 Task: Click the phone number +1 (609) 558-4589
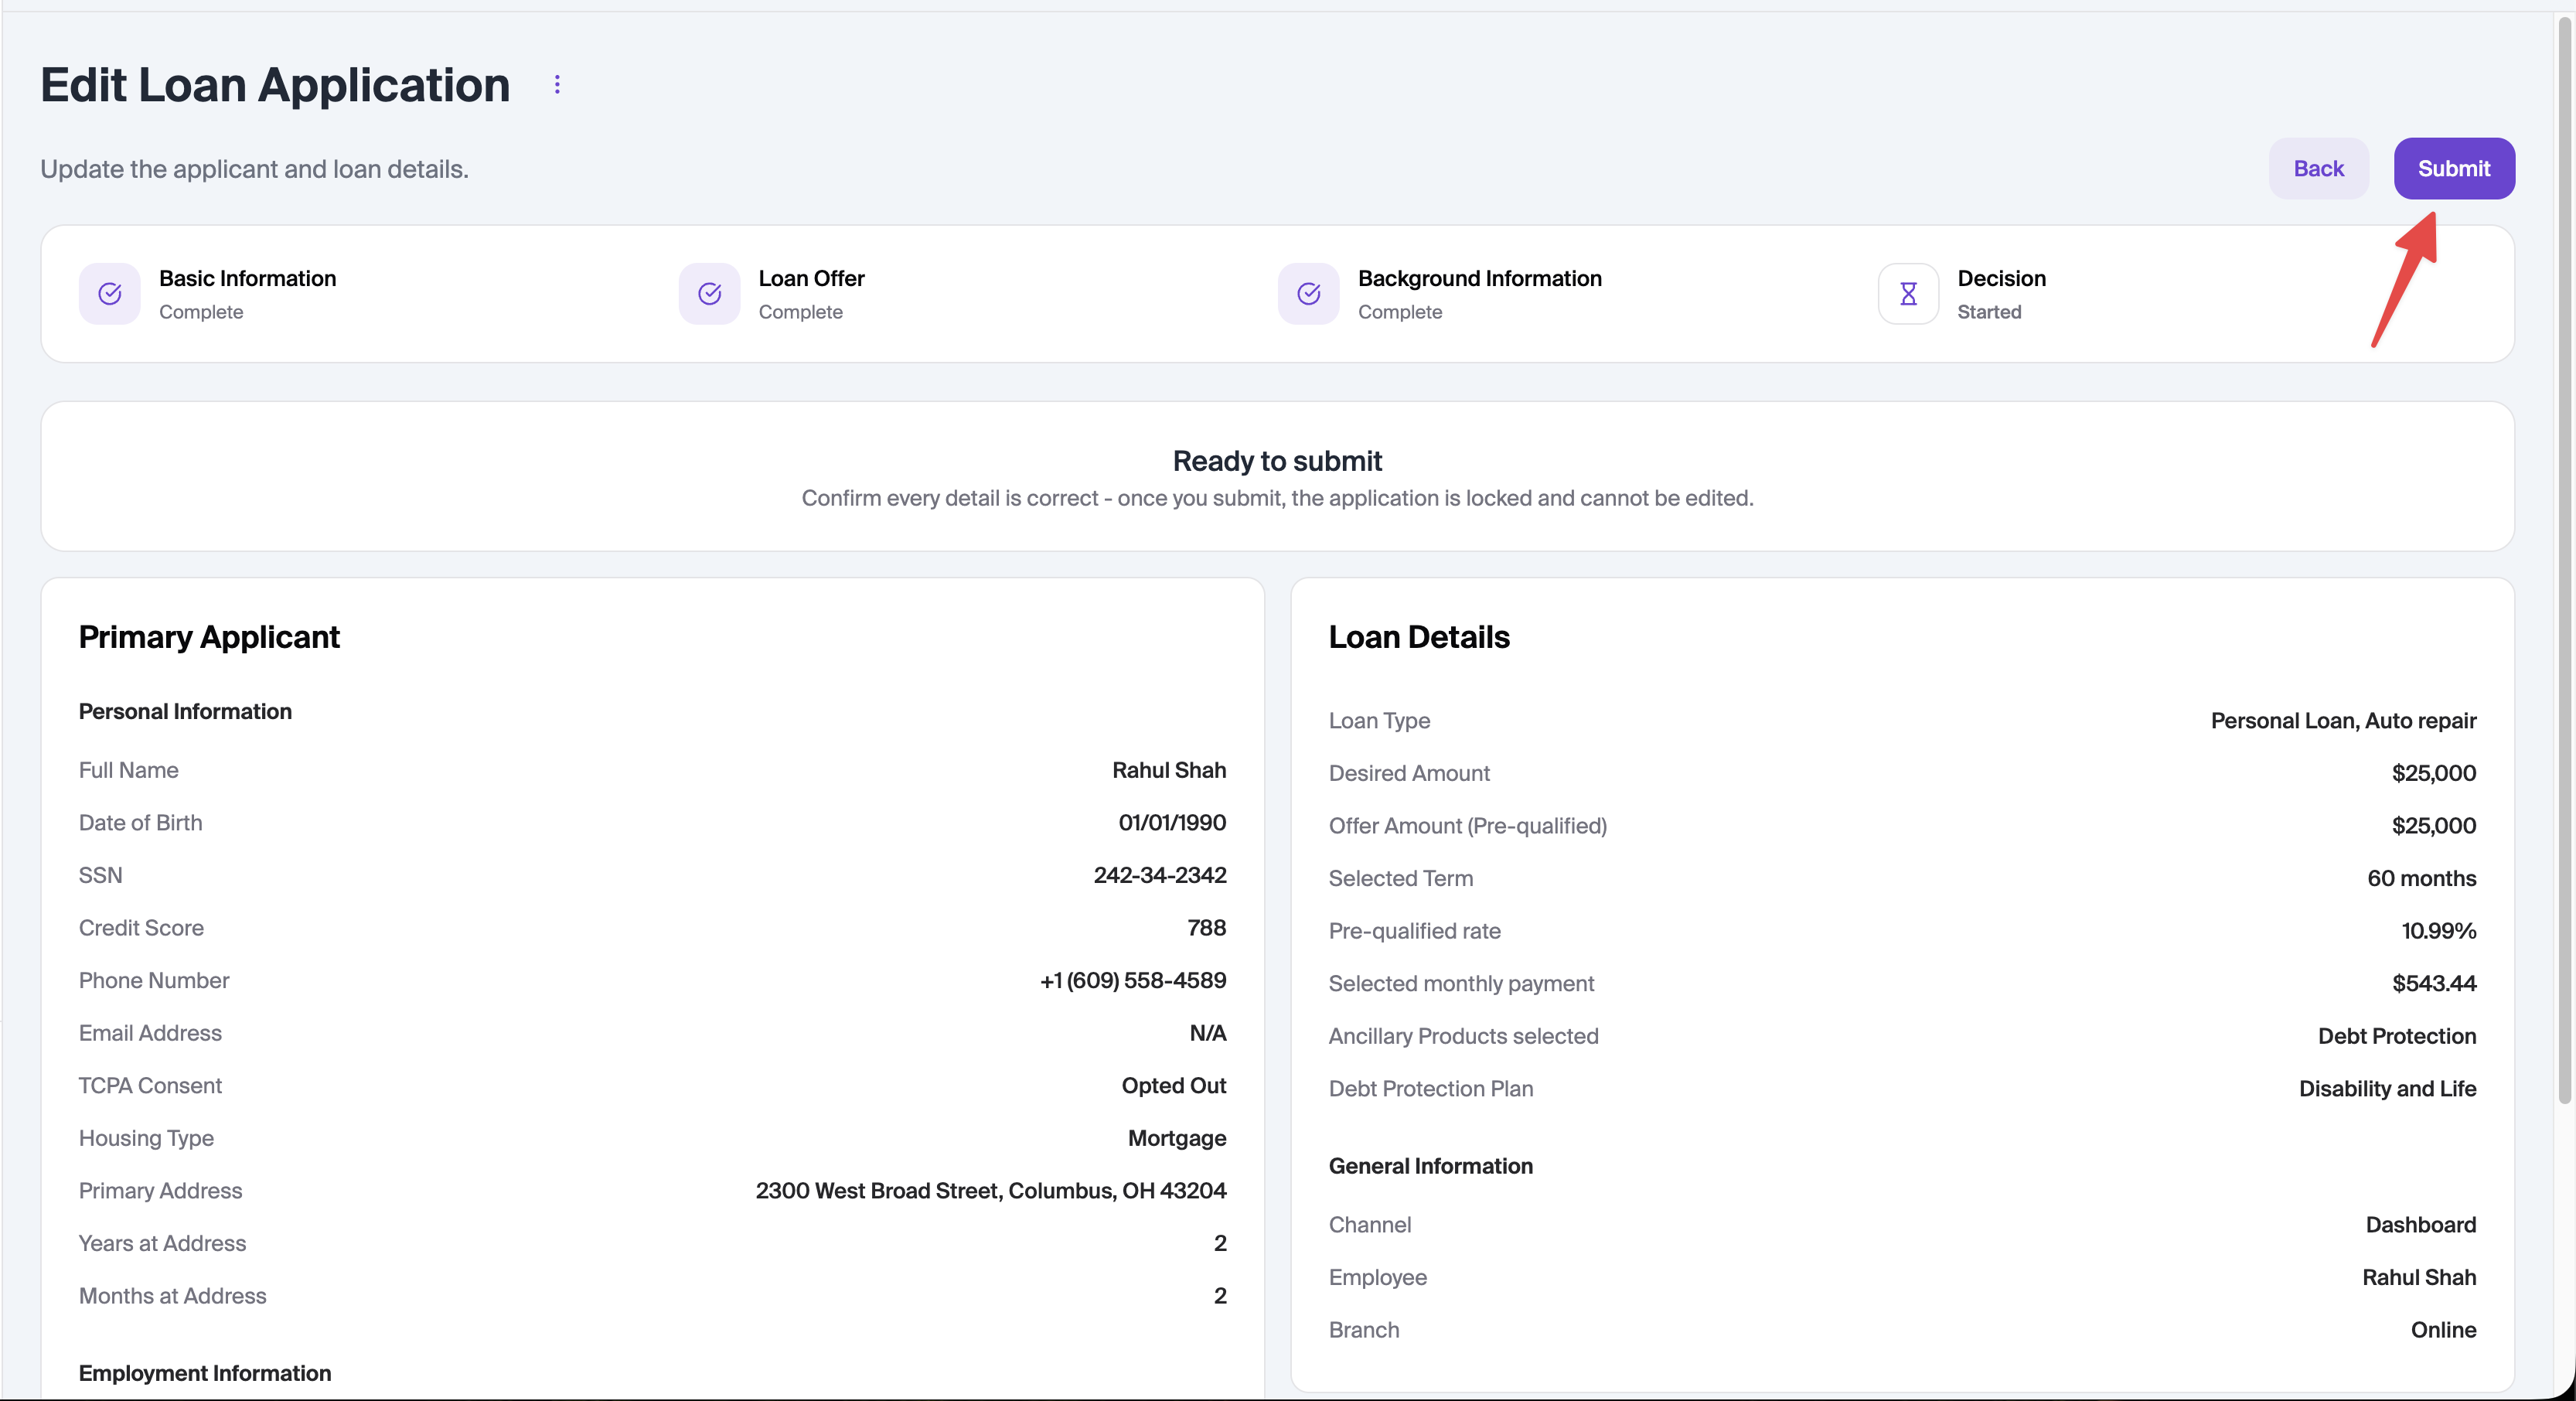(x=1133, y=980)
